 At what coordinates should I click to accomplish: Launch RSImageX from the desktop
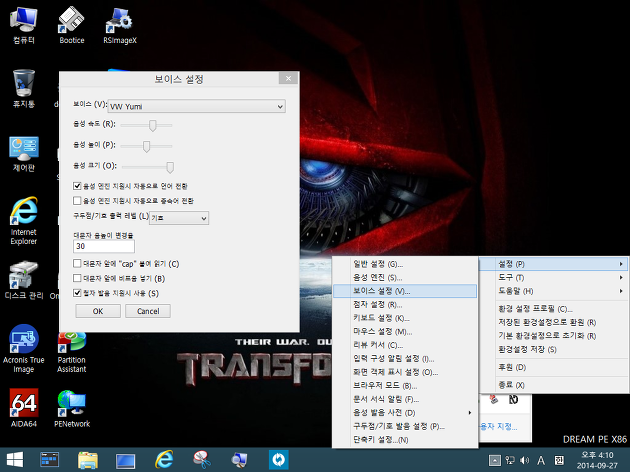click(120, 25)
